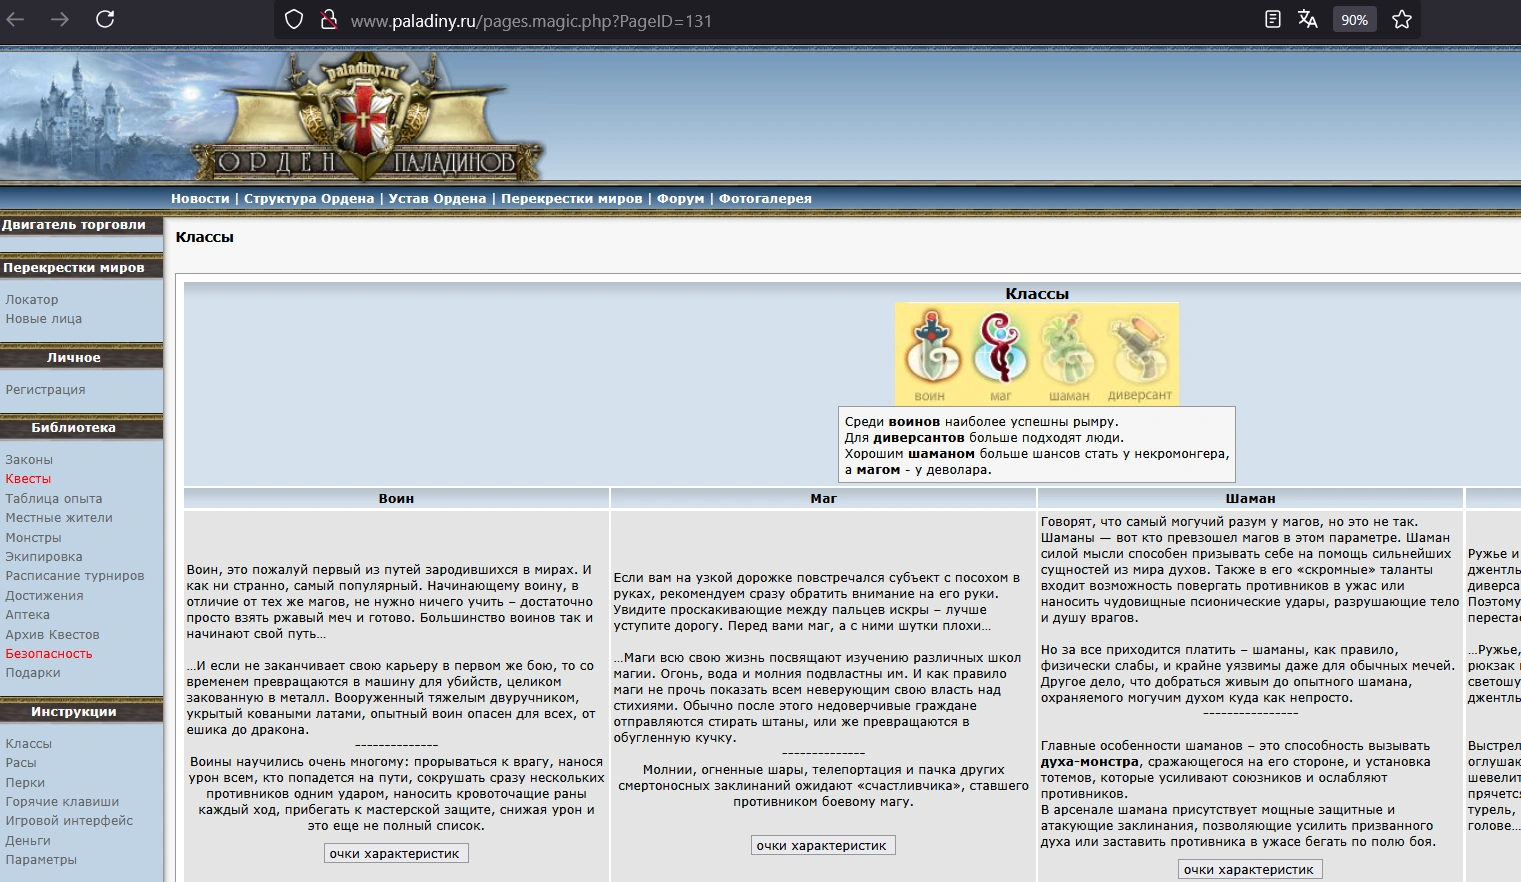Open the Форум menu item
1521x882 pixels.
[x=681, y=199]
